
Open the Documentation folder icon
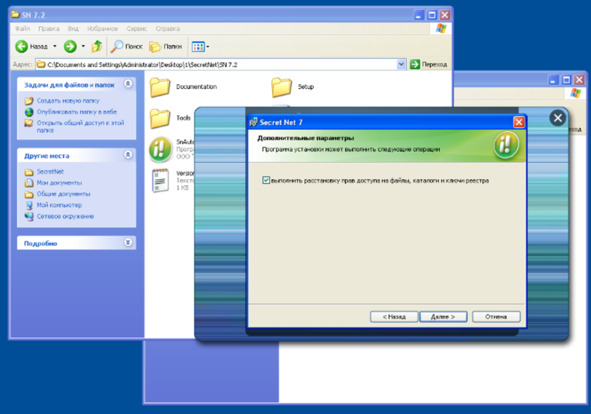click(x=160, y=87)
